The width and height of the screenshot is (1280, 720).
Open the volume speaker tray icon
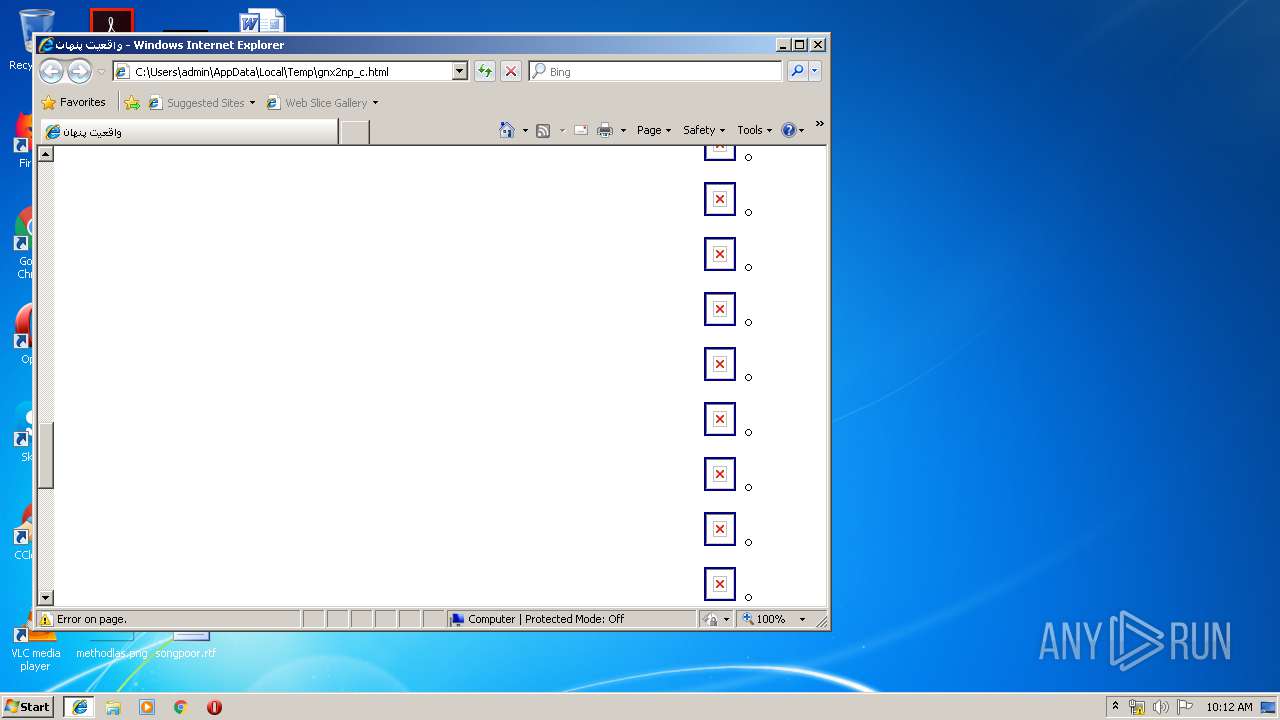[x=1161, y=707]
